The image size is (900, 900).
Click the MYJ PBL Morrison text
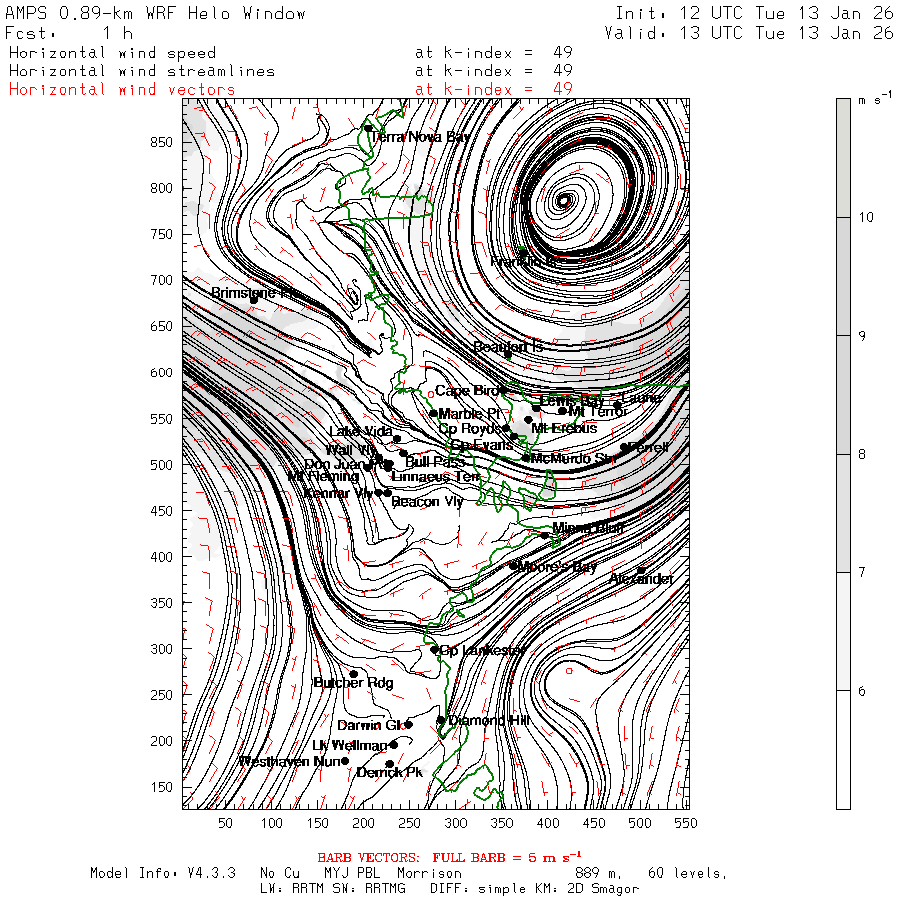[x=393, y=873]
